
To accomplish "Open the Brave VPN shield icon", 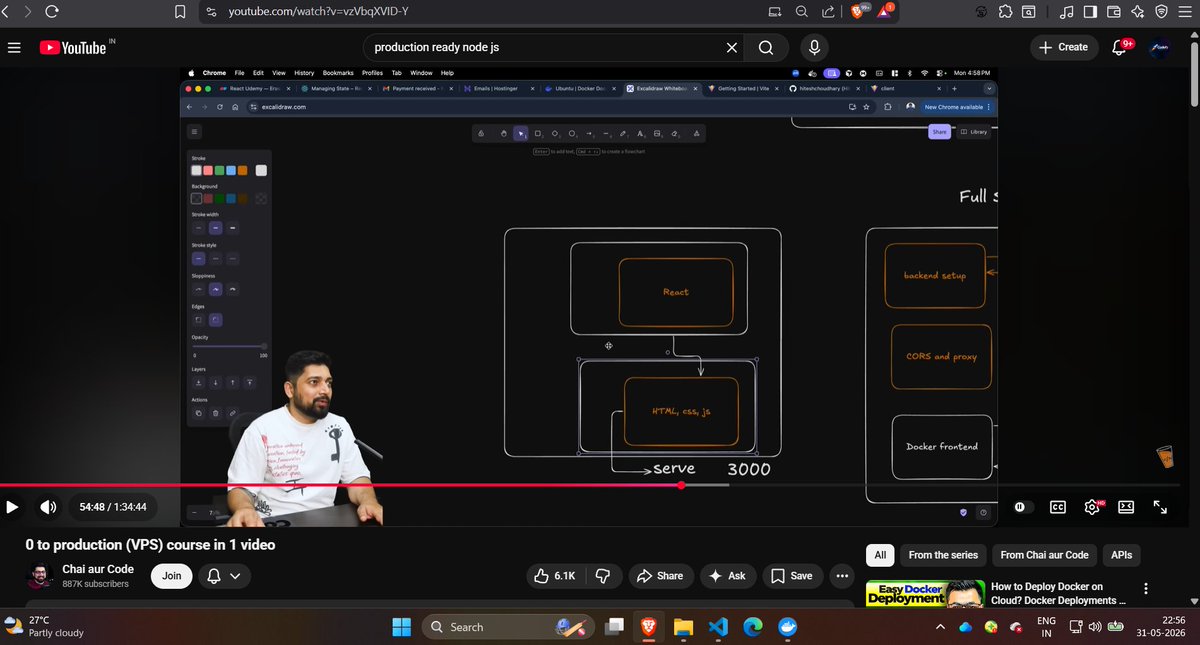I will tap(1161, 11).
